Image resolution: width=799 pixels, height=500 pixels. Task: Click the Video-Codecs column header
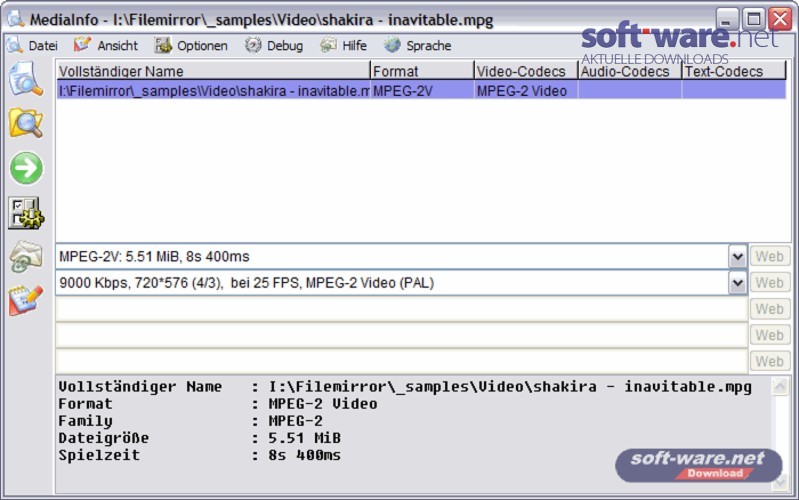click(526, 71)
